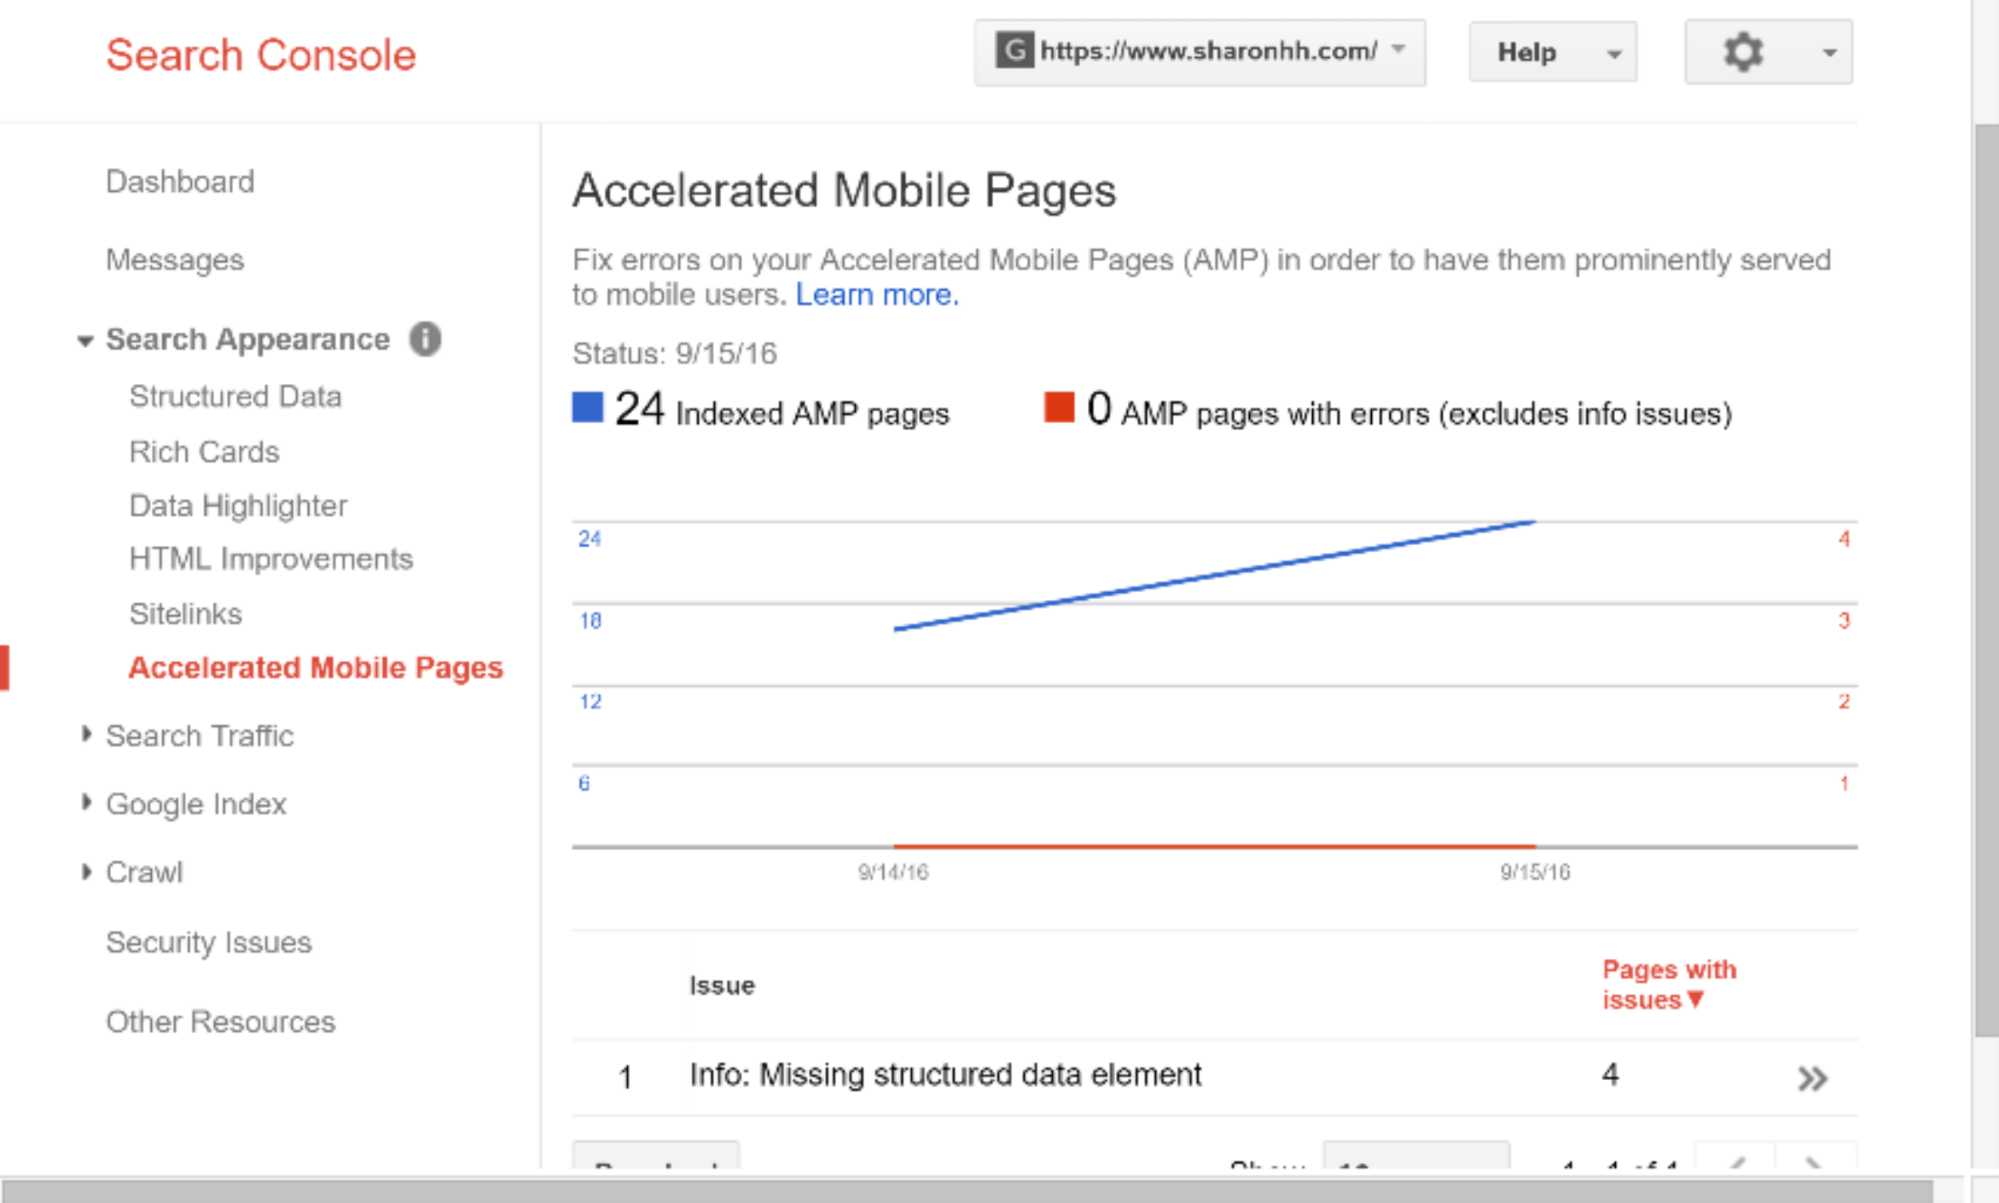Click the Search Console logo link
The image size is (1999, 1203).
tap(260, 55)
